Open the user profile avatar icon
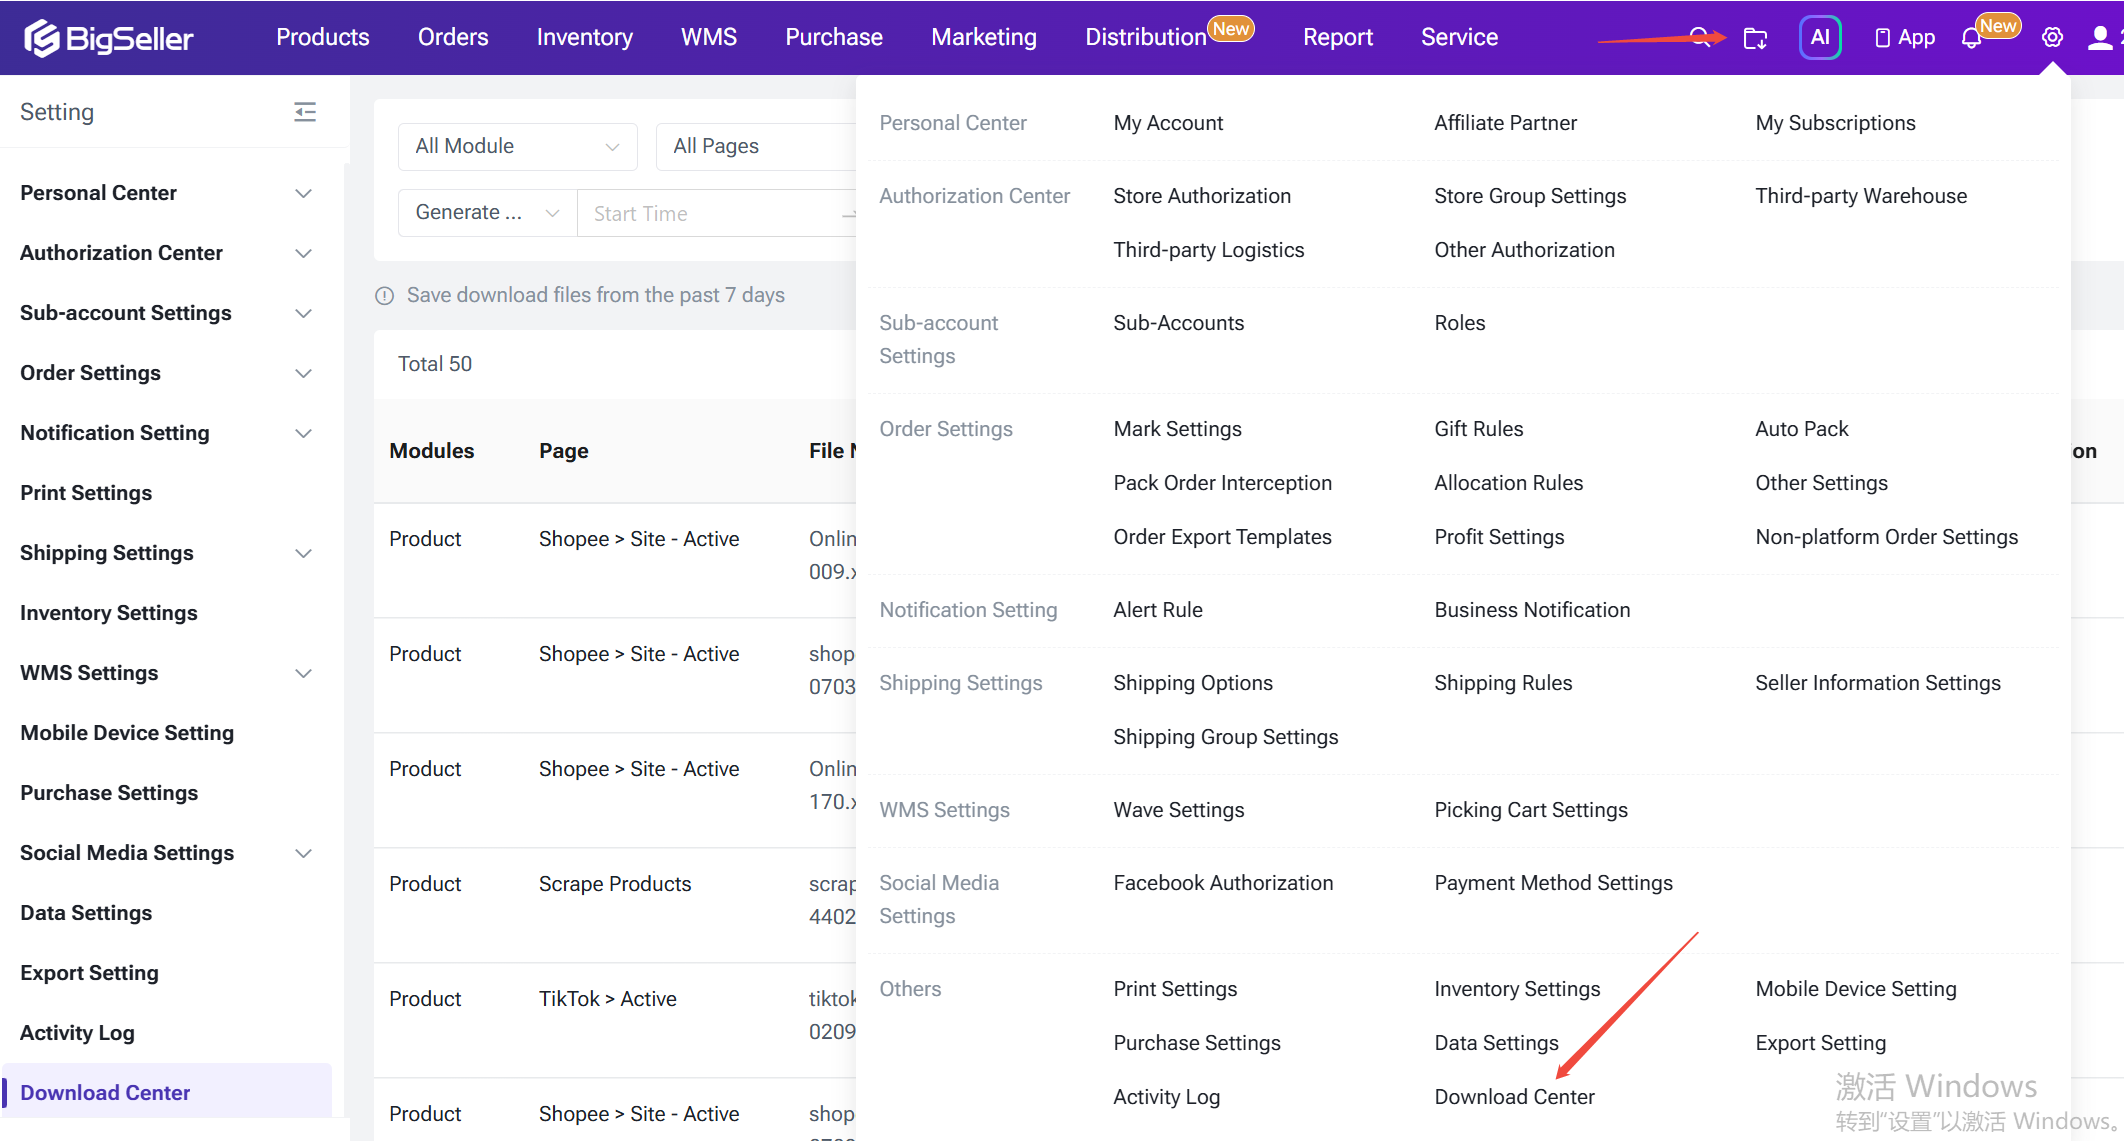2124x1141 pixels. point(2100,38)
